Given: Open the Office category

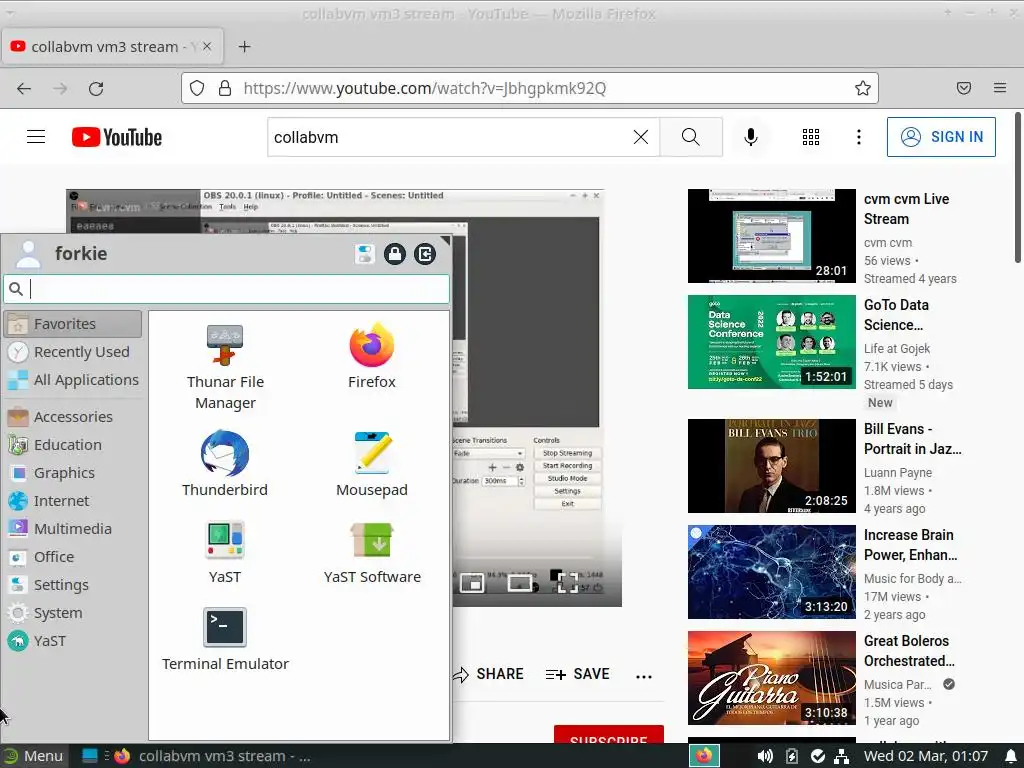Looking at the screenshot, I should click(x=72, y=557).
